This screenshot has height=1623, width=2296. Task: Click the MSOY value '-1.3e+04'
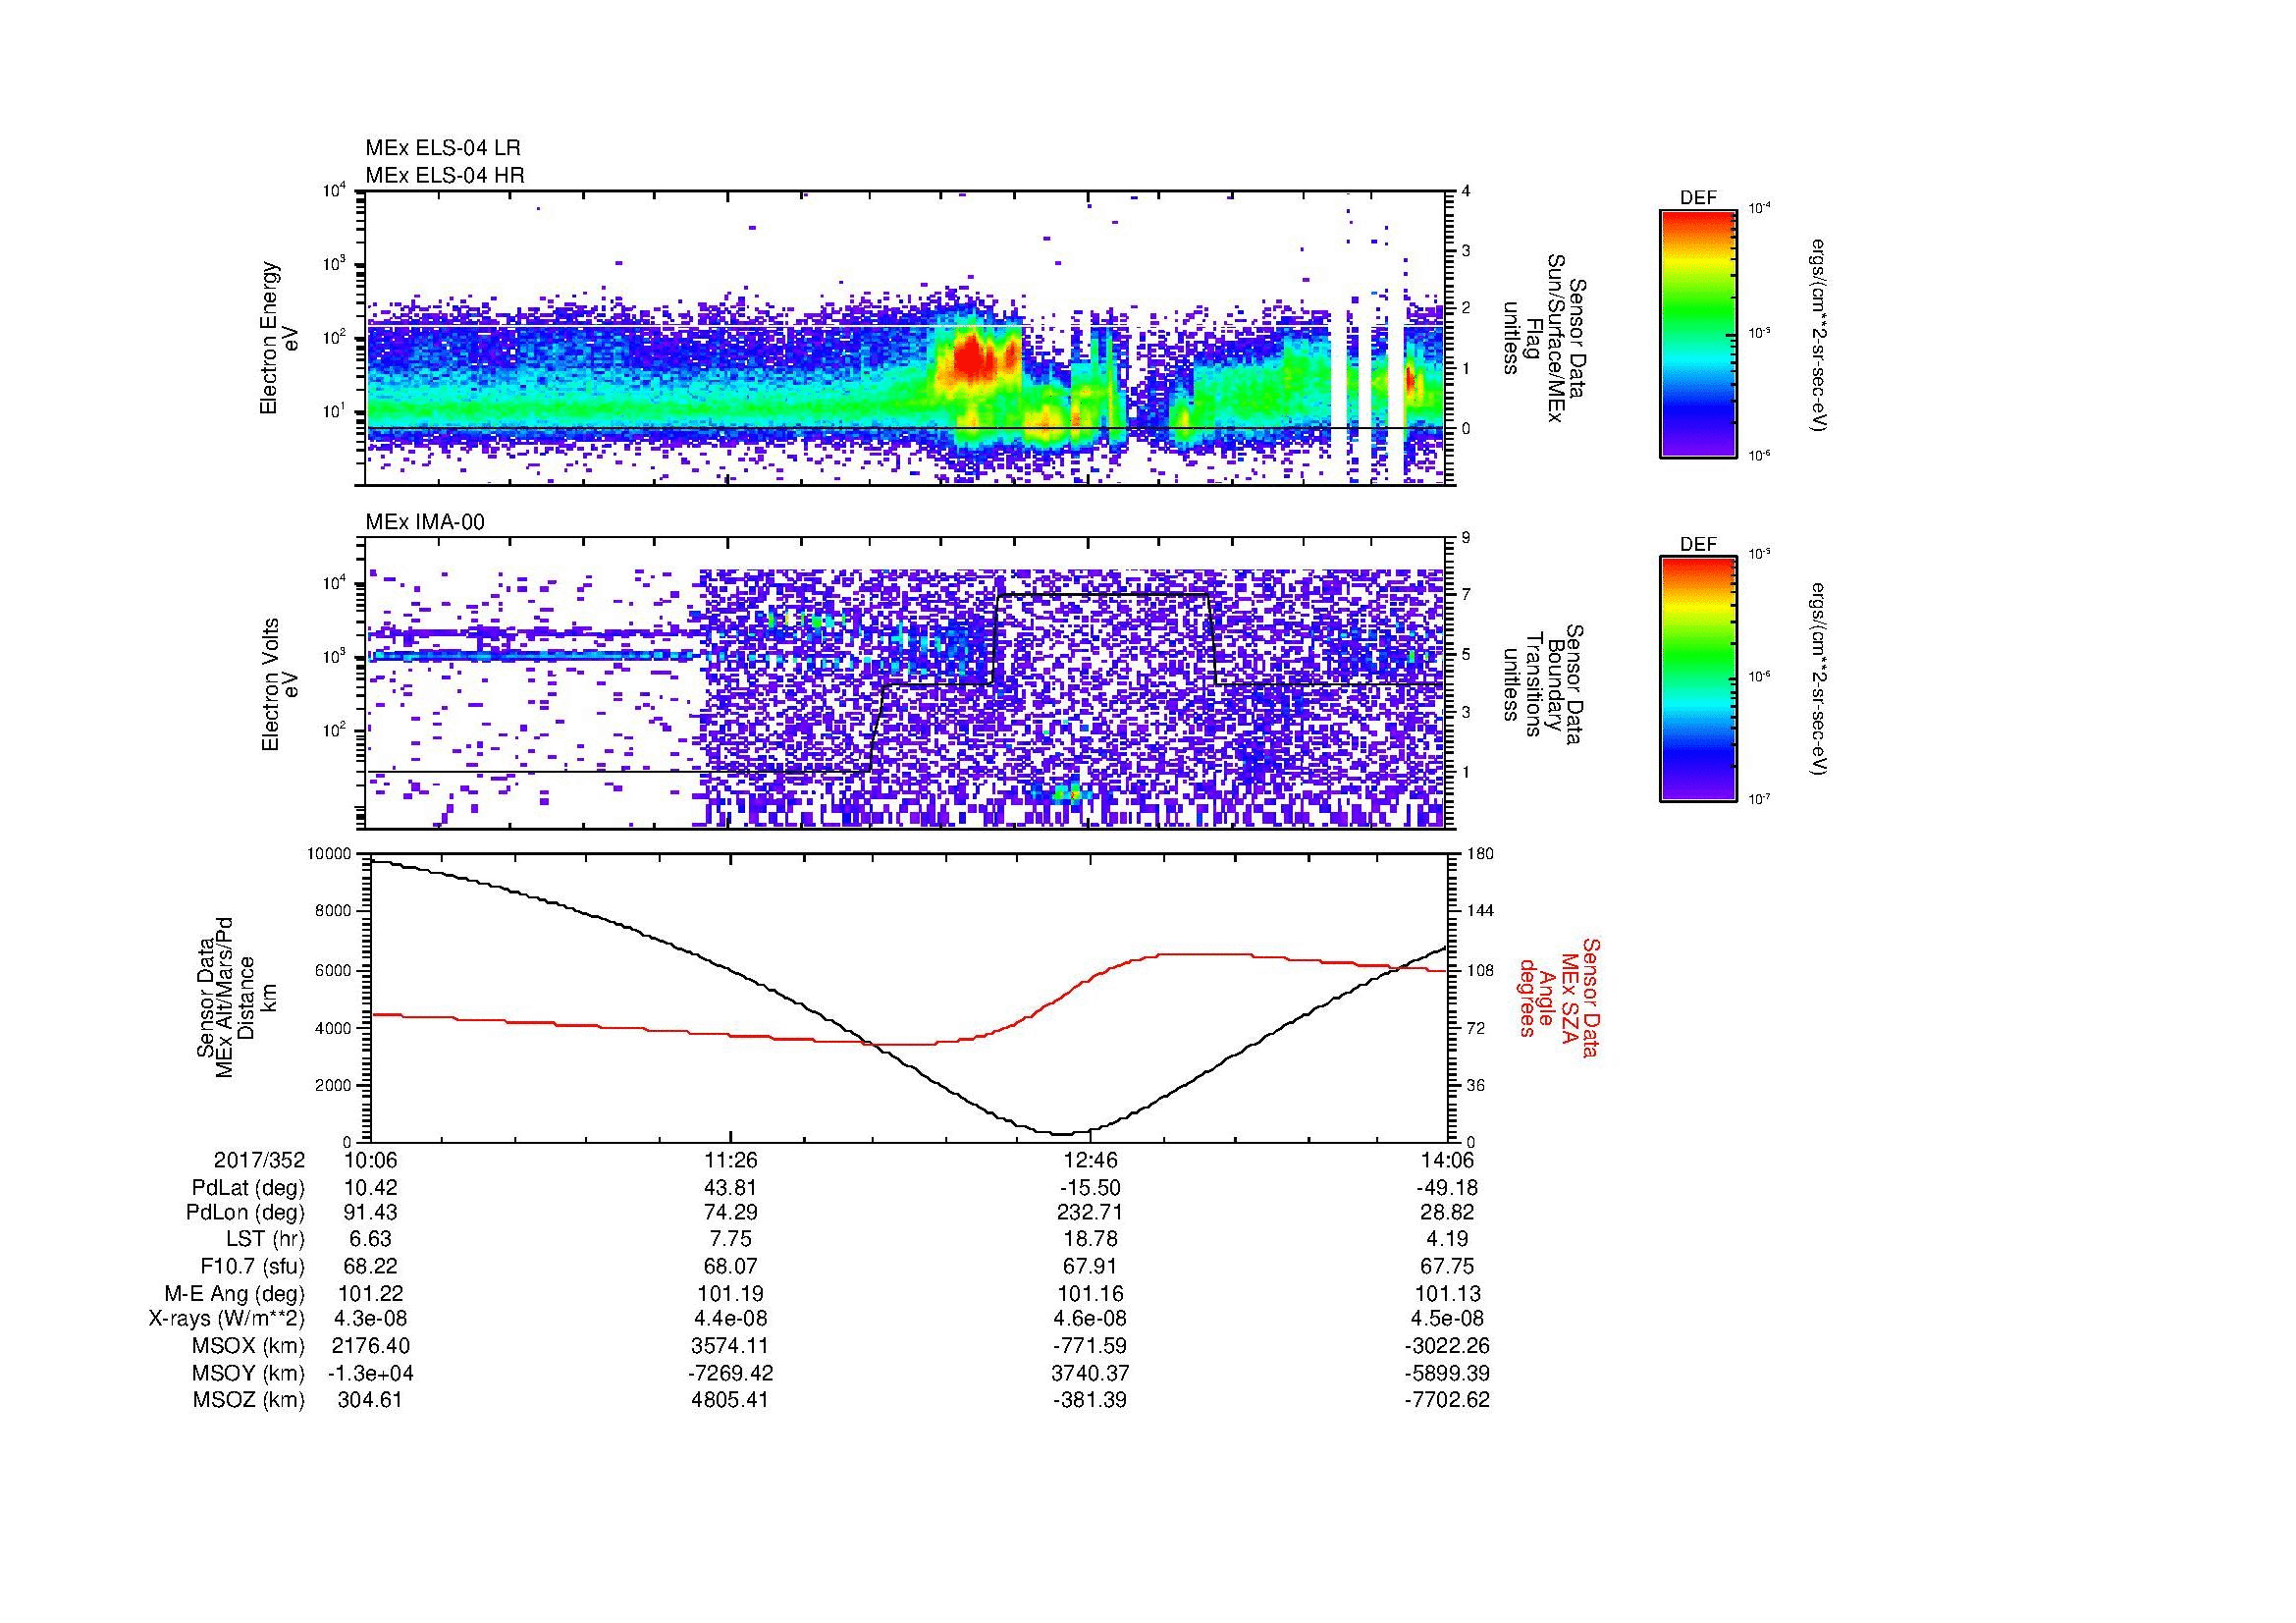[371, 1373]
